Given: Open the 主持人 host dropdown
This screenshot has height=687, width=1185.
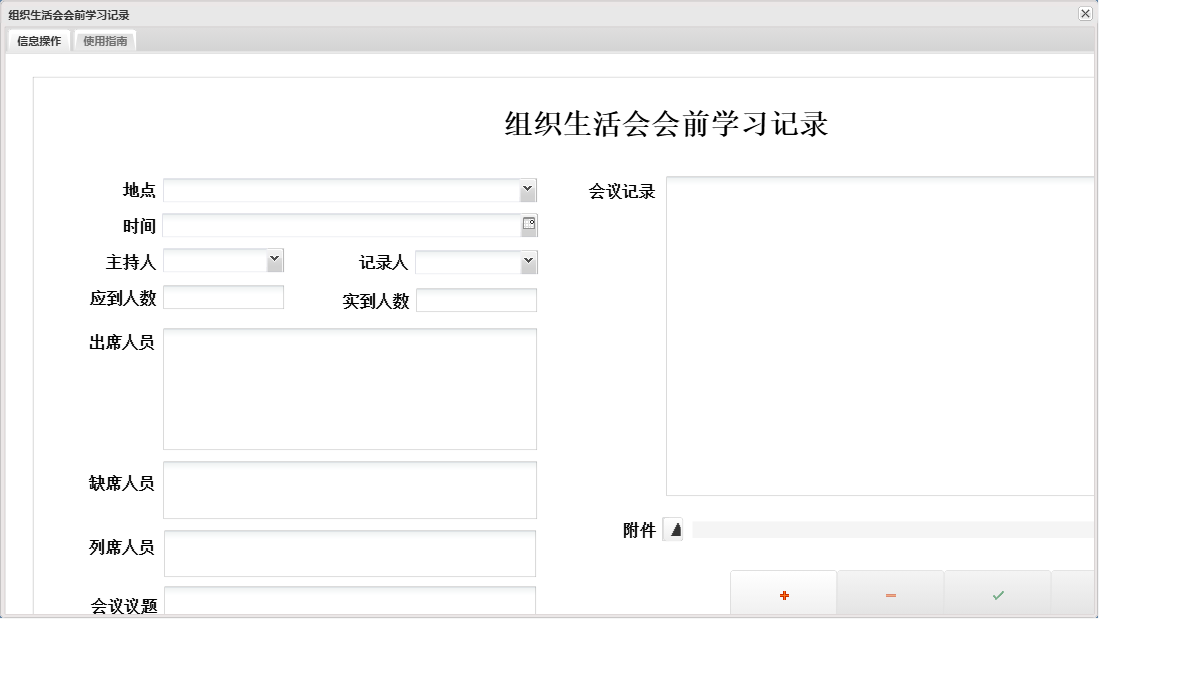Looking at the screenshot, I should click(276, 260).
